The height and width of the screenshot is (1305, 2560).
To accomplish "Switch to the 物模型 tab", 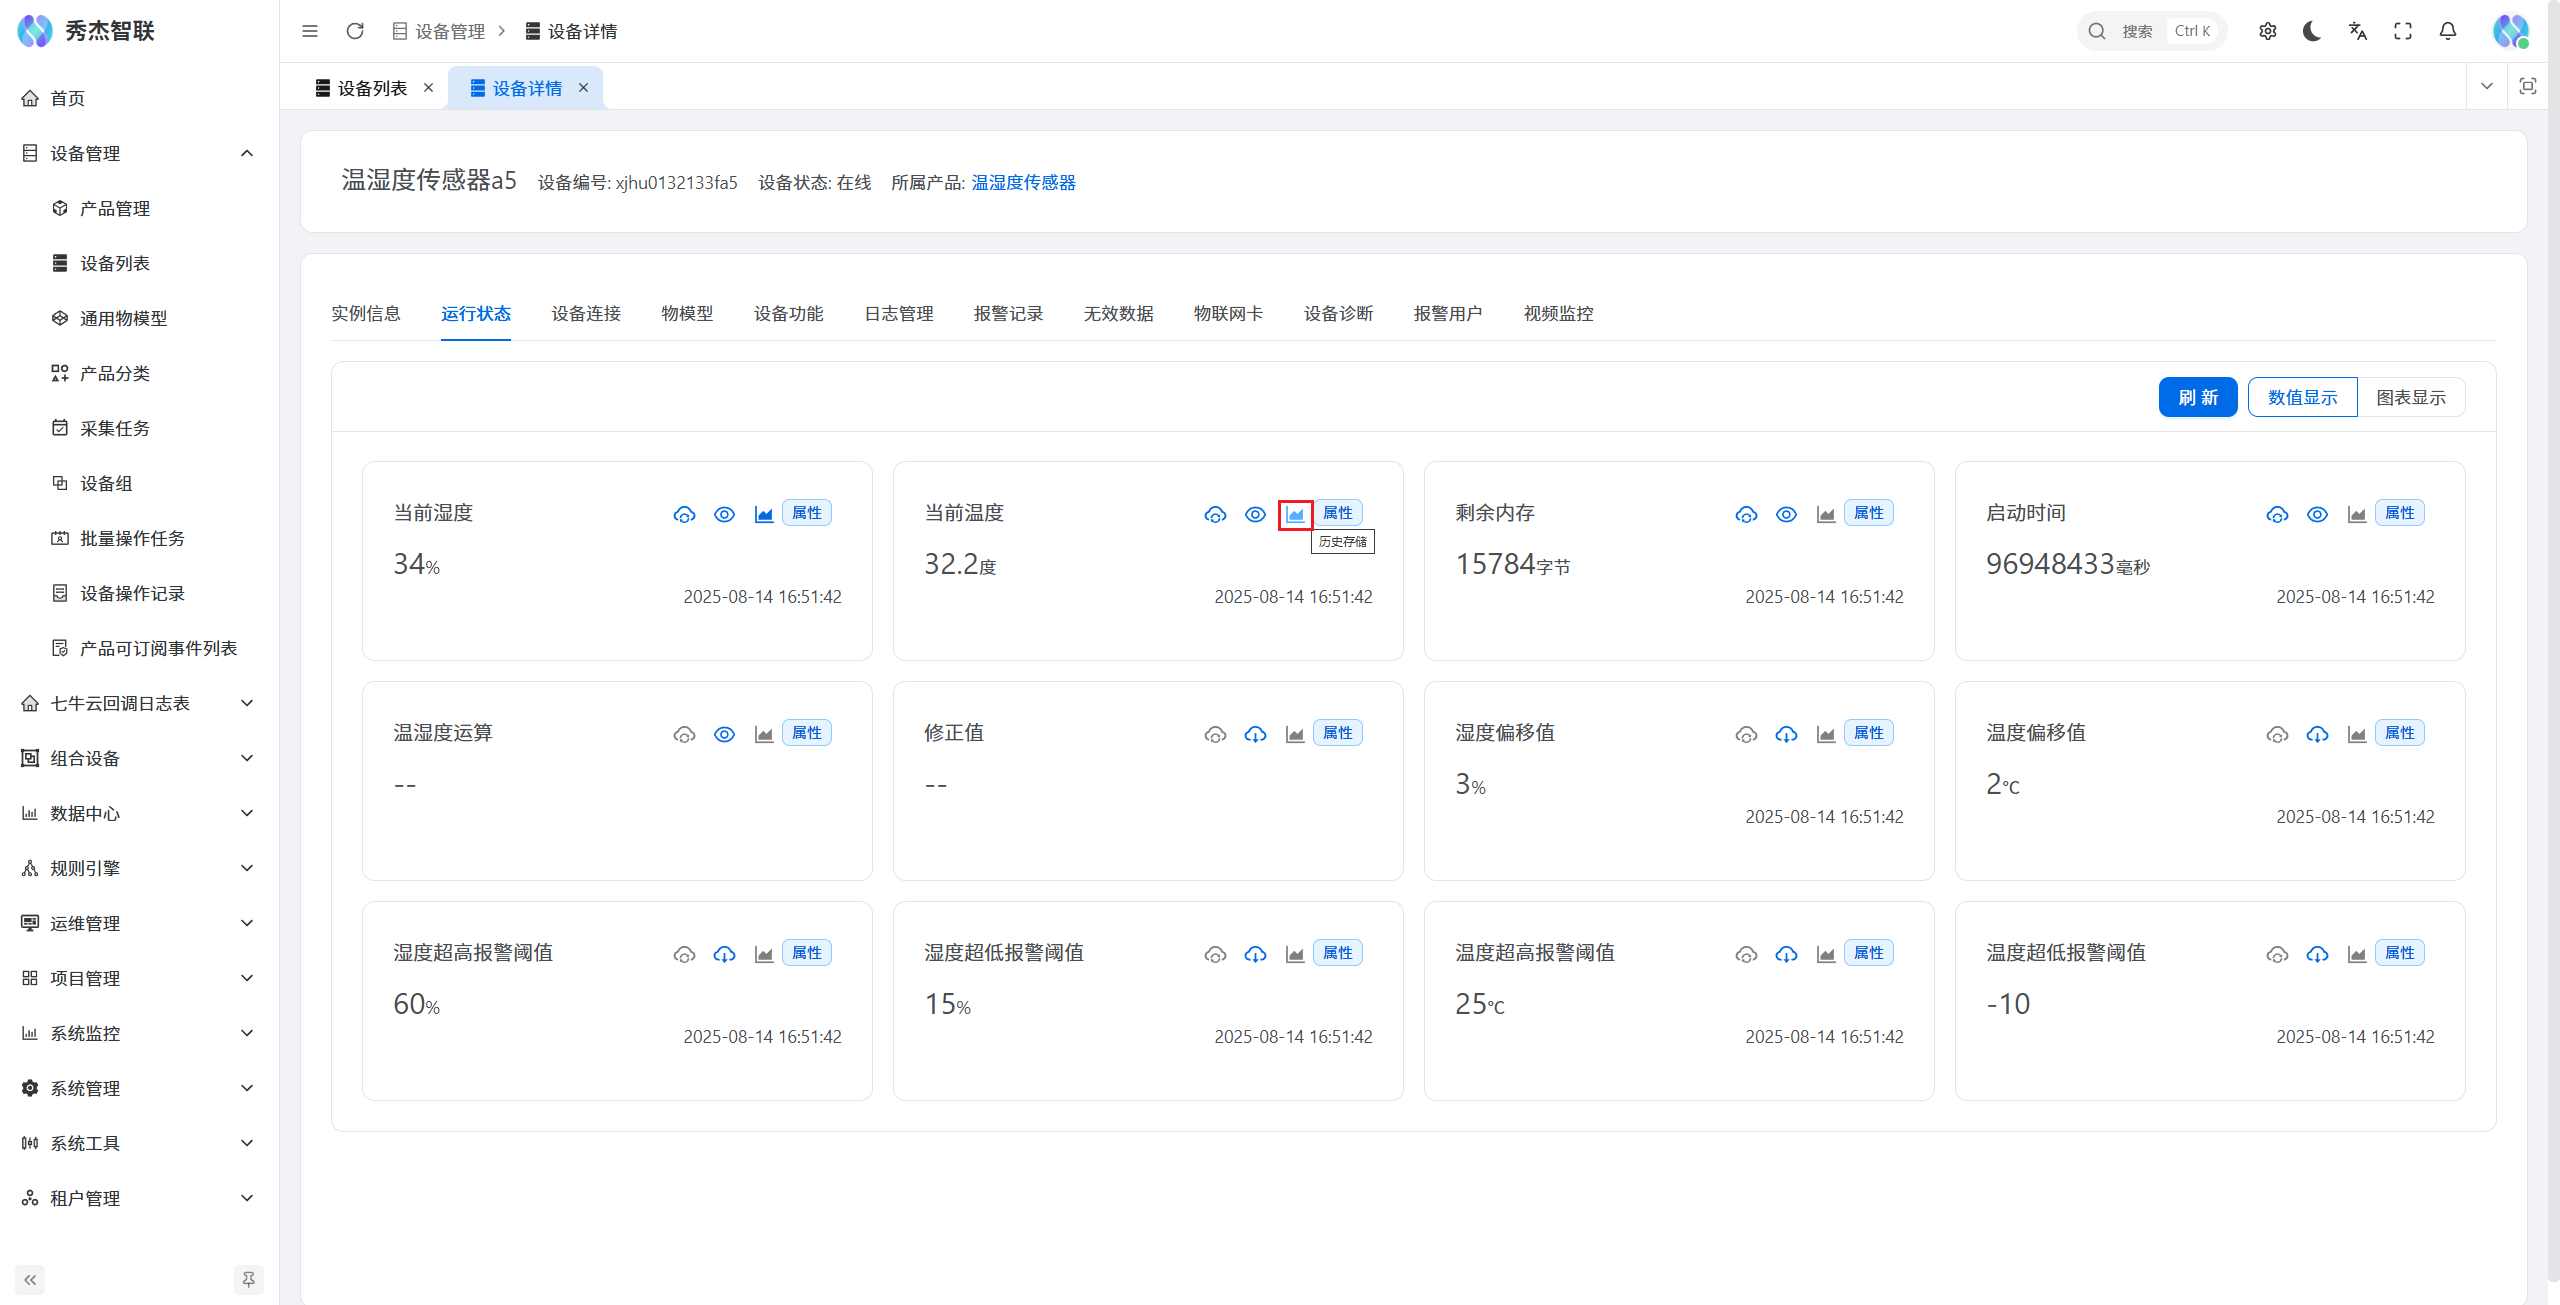I will 687,313.
